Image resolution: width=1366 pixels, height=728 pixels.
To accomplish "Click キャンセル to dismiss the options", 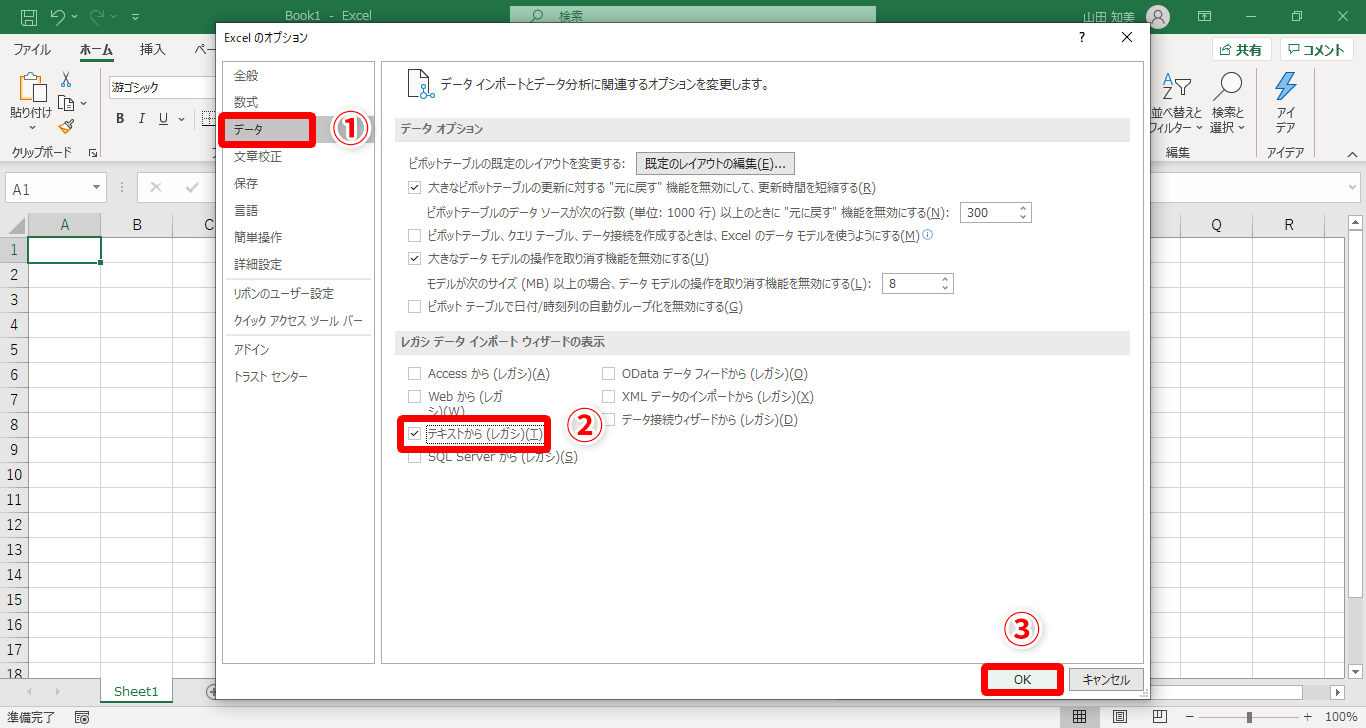I will pos(1106,680).
